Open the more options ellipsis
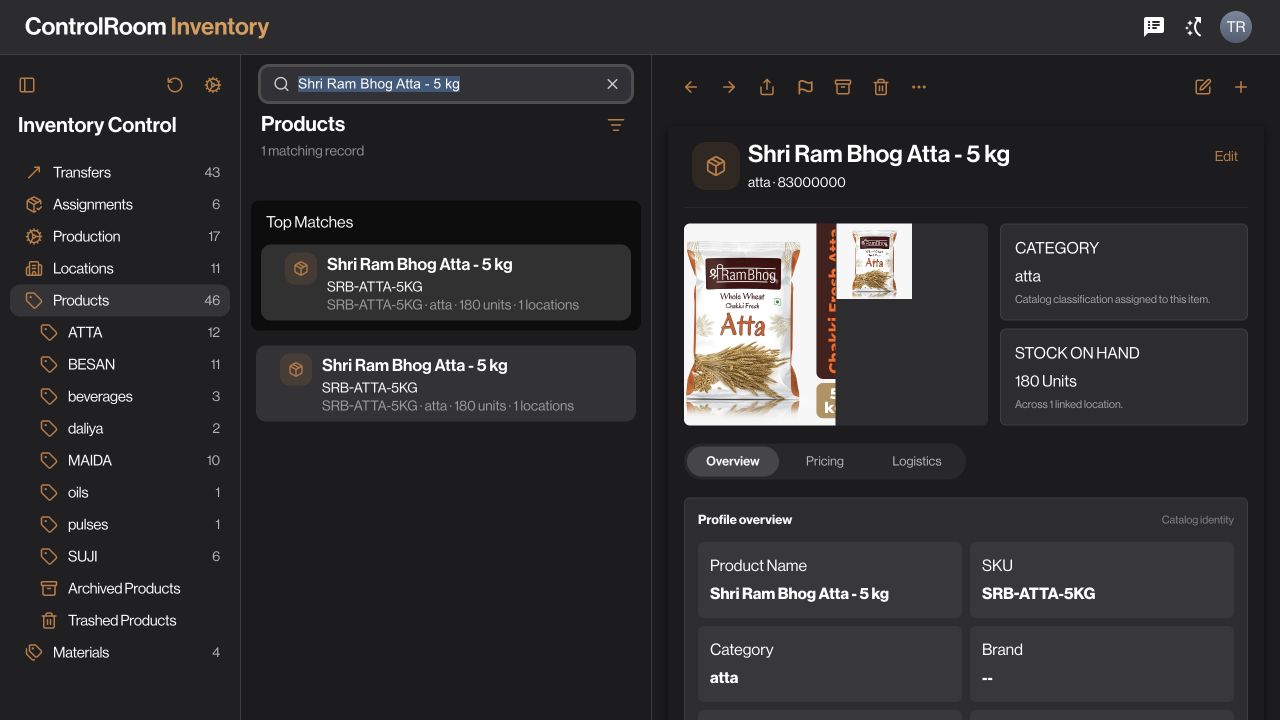This screenshot has height=720, width=1280. [x=919, y=87]
